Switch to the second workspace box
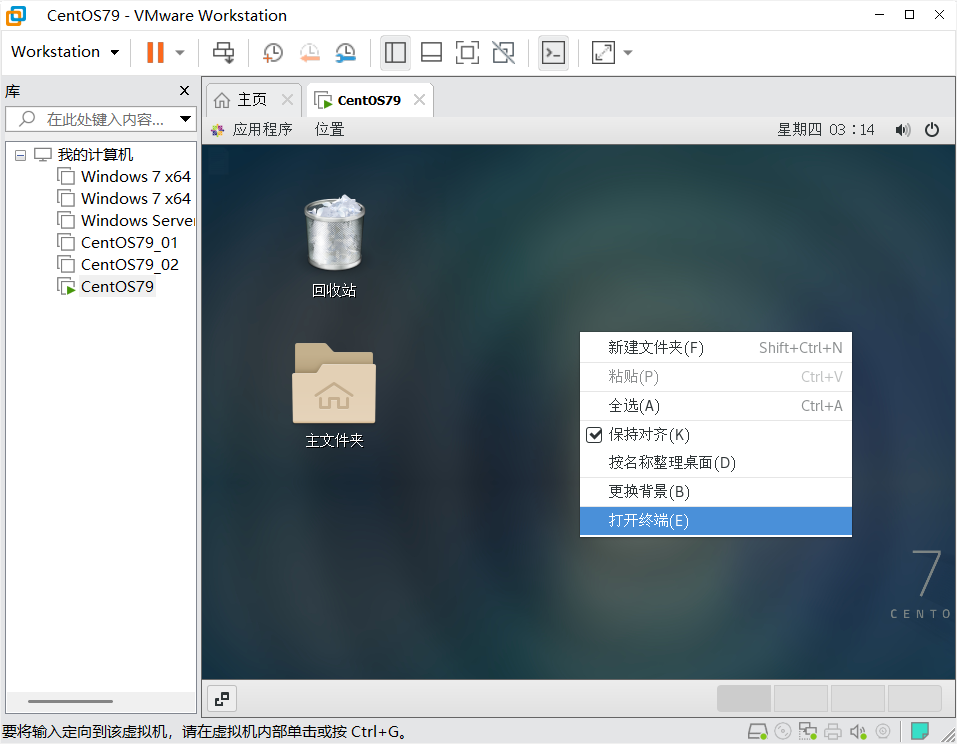The height and width of the screenshot is (744, 957). [801, 699]
